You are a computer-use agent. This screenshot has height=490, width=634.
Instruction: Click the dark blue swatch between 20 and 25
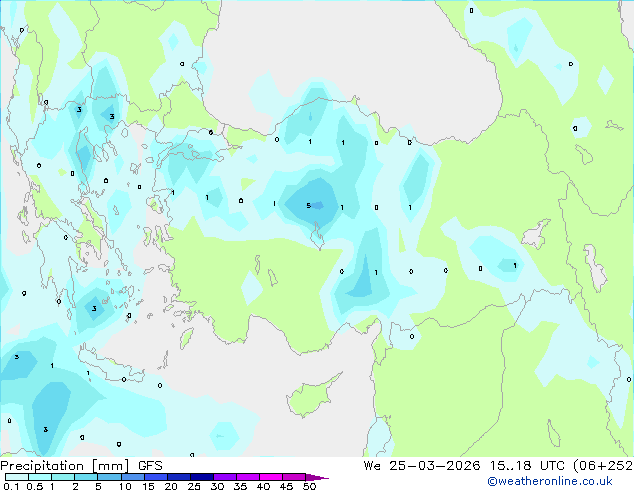click(x=178, y=477)
